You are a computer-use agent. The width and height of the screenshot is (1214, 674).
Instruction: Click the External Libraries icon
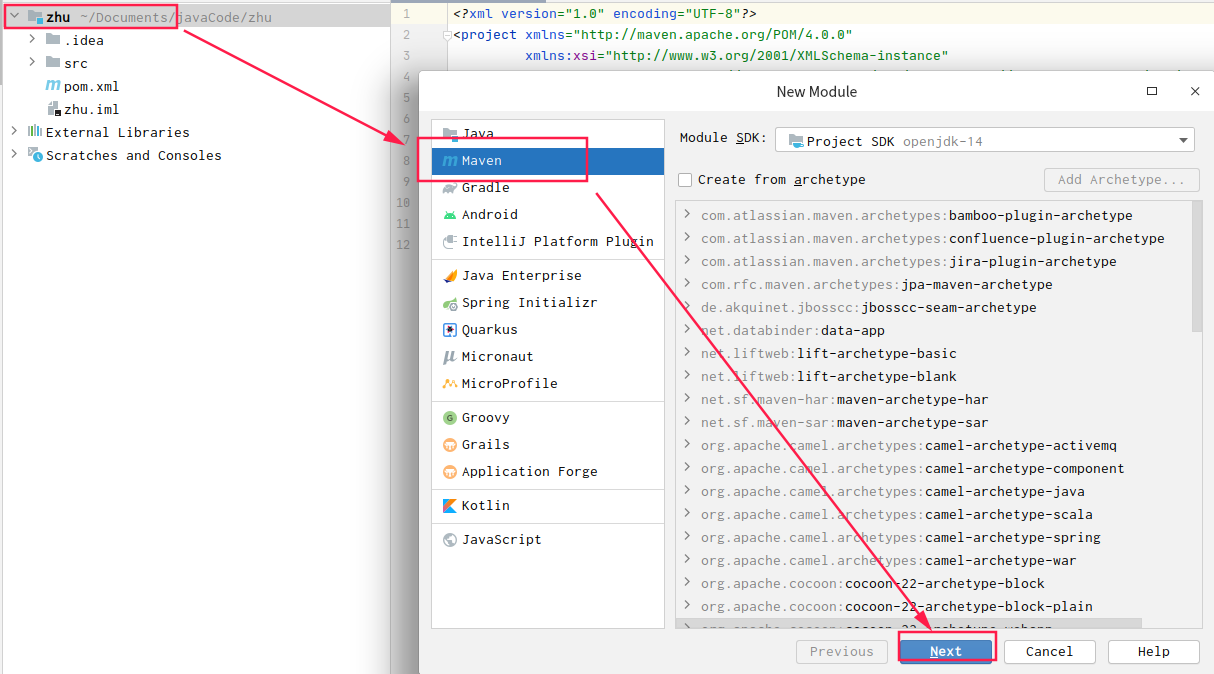tap(35, 132)
